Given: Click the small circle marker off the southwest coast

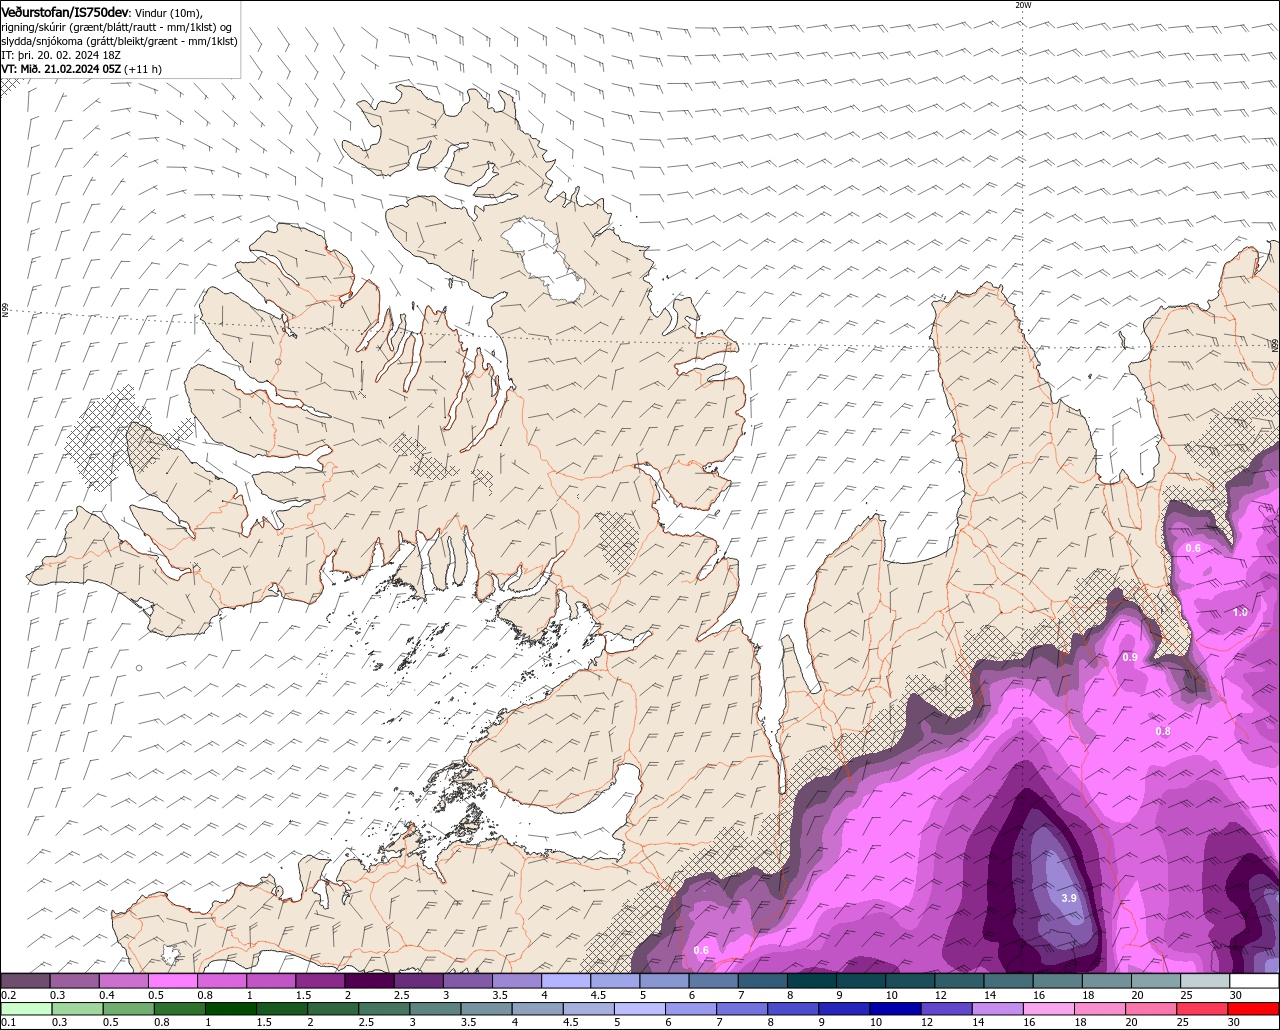Looking at the screenshot, I should (x=139, y=668).
